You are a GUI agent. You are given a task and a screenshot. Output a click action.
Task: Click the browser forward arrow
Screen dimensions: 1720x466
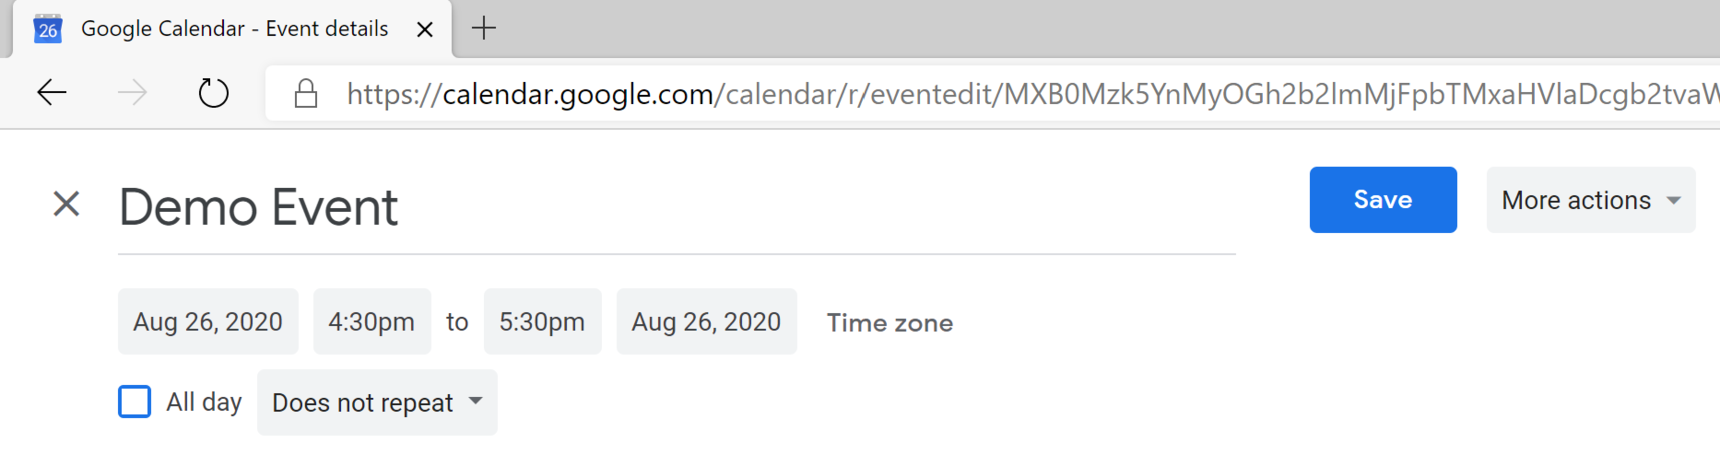click(x=132, y=93)
